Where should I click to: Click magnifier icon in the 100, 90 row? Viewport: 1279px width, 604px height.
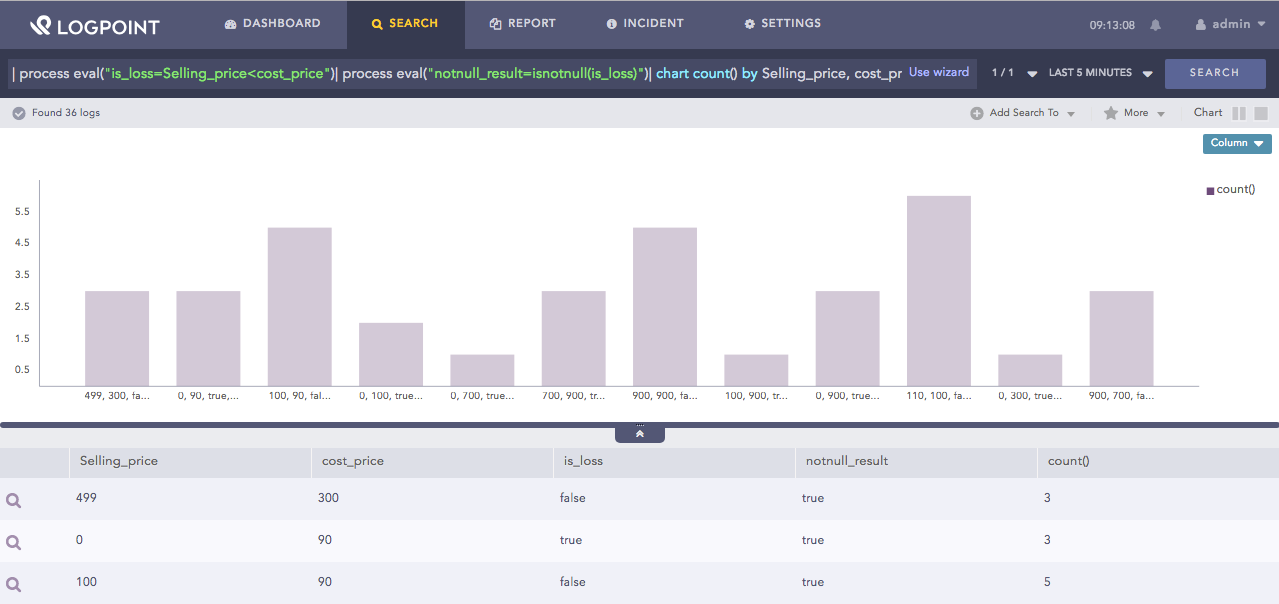[14, 584]
